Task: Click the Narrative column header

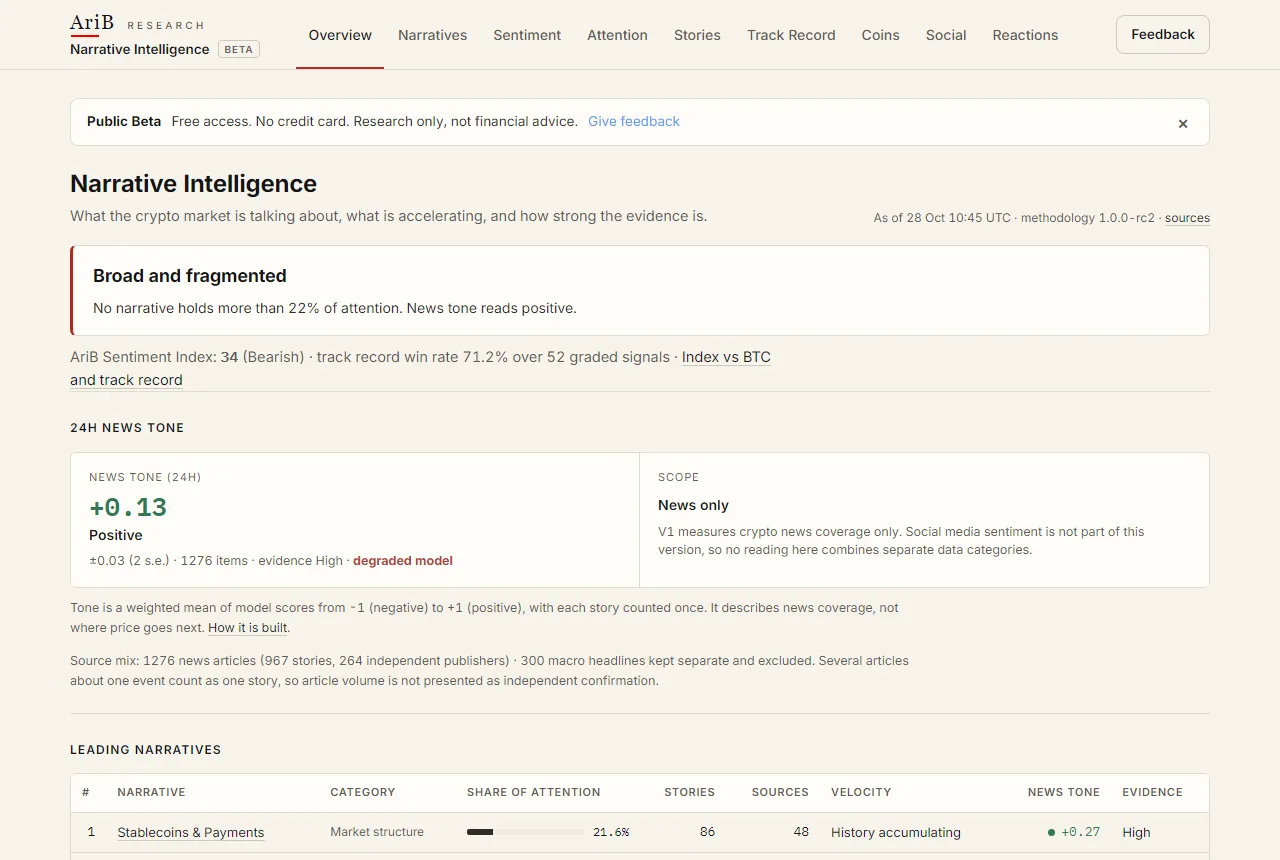Action: [x=151, y=792]
